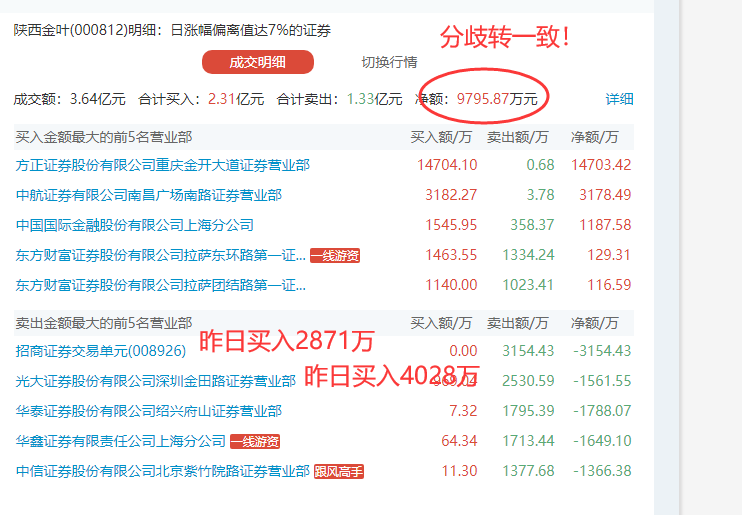Open 东方财富证券拉萨团结路第一证券 link
The image size is (742, 515).
[160, 285]
